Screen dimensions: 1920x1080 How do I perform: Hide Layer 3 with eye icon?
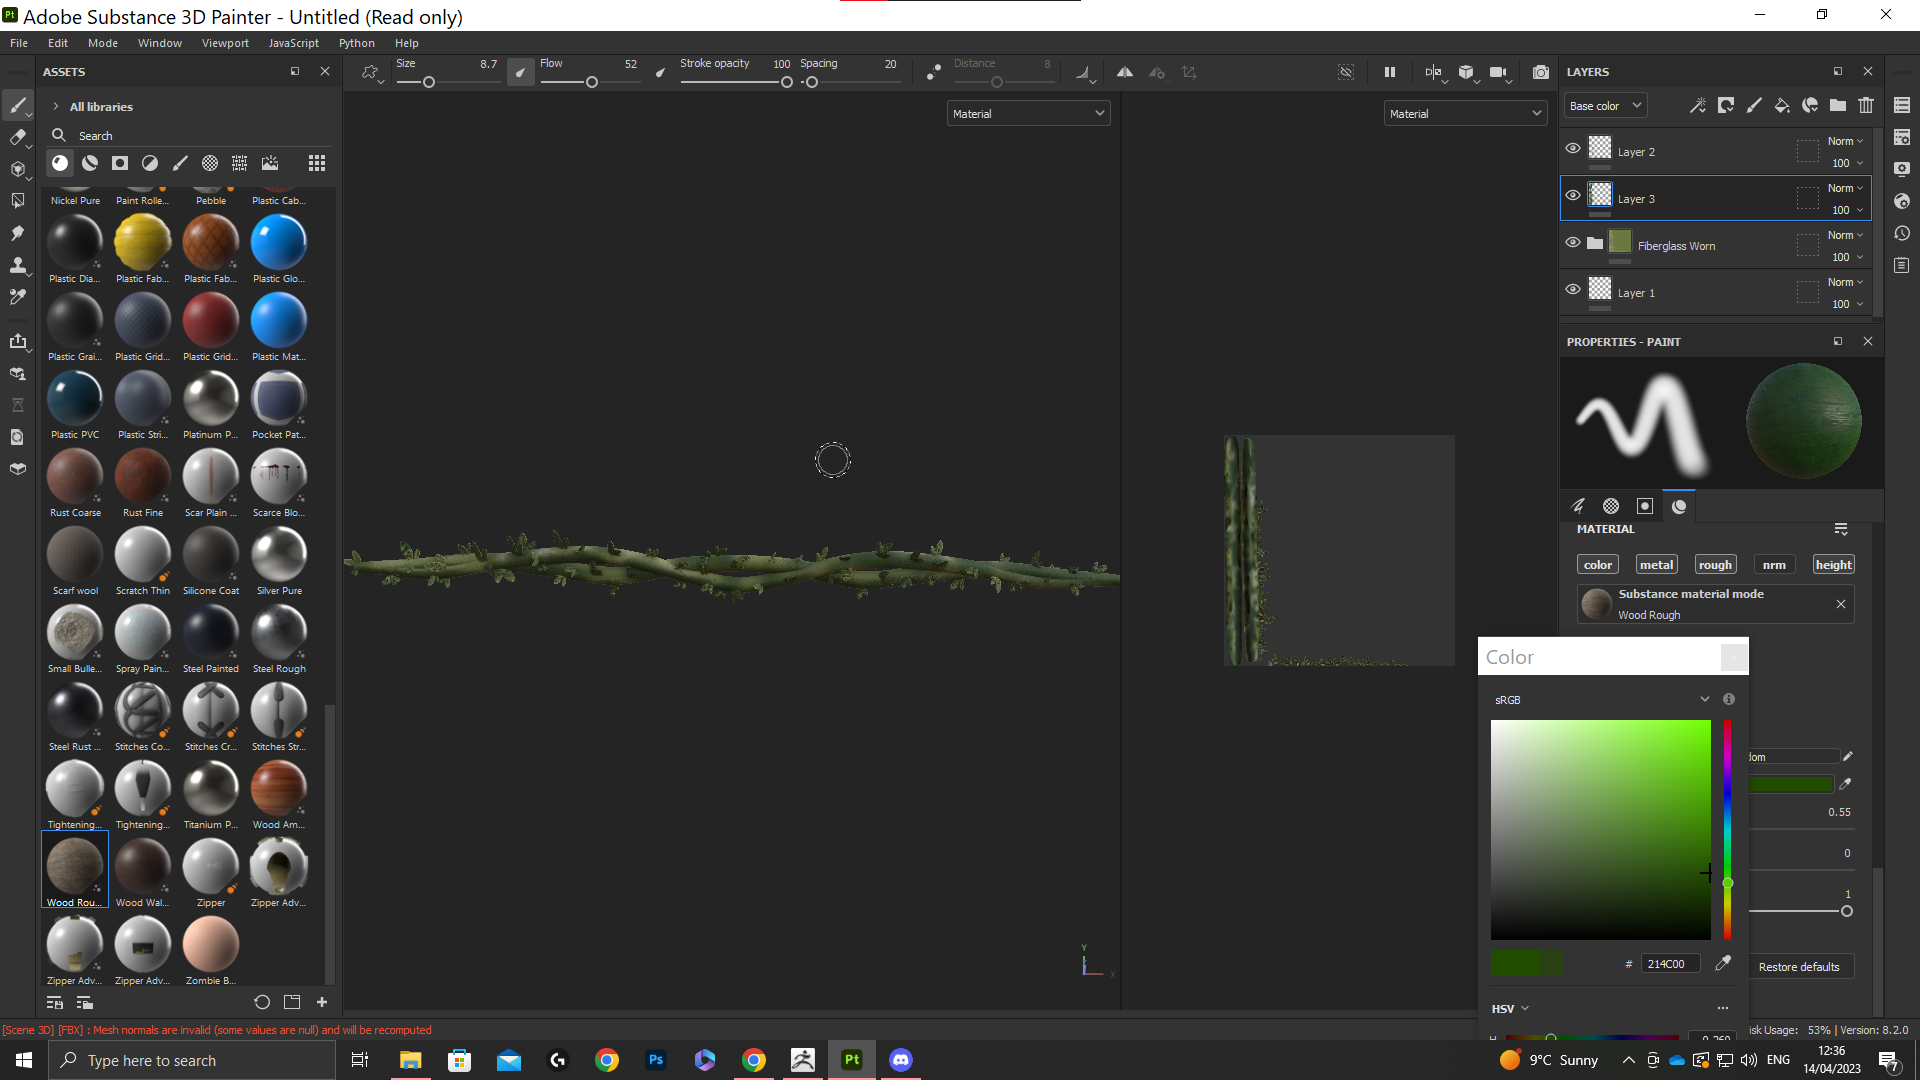click(x=1573, y=195)
